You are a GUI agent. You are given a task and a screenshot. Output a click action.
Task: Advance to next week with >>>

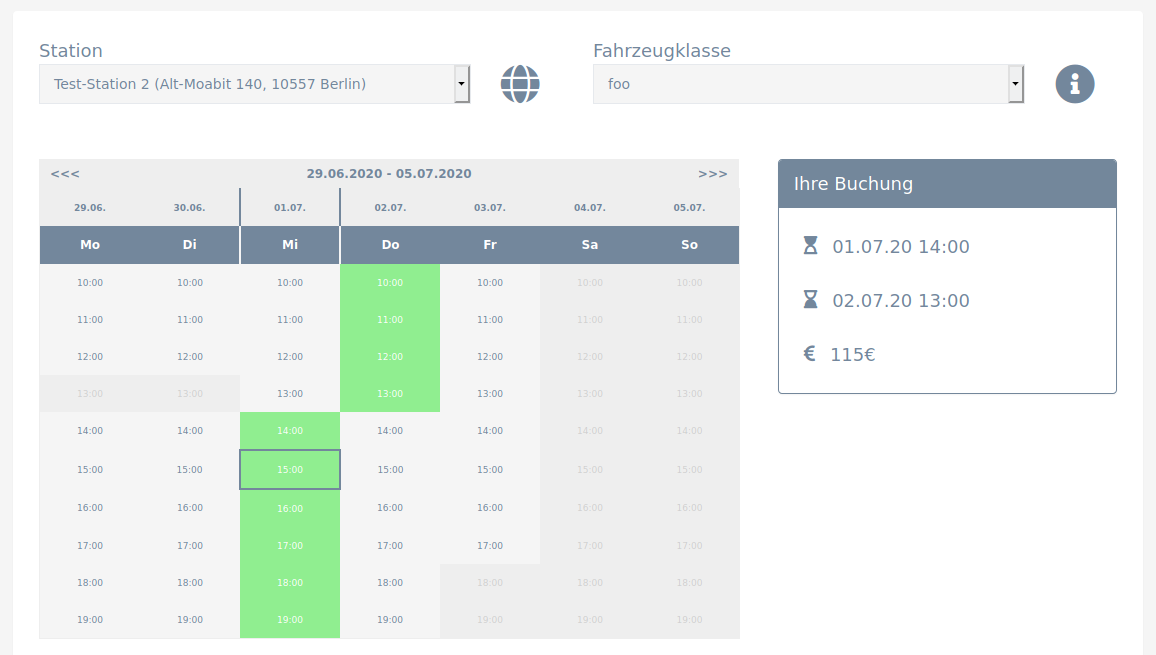[712, 174]
